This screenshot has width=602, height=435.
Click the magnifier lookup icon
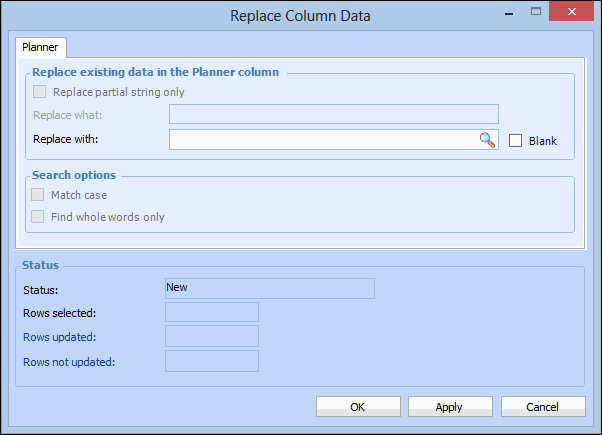487,140
